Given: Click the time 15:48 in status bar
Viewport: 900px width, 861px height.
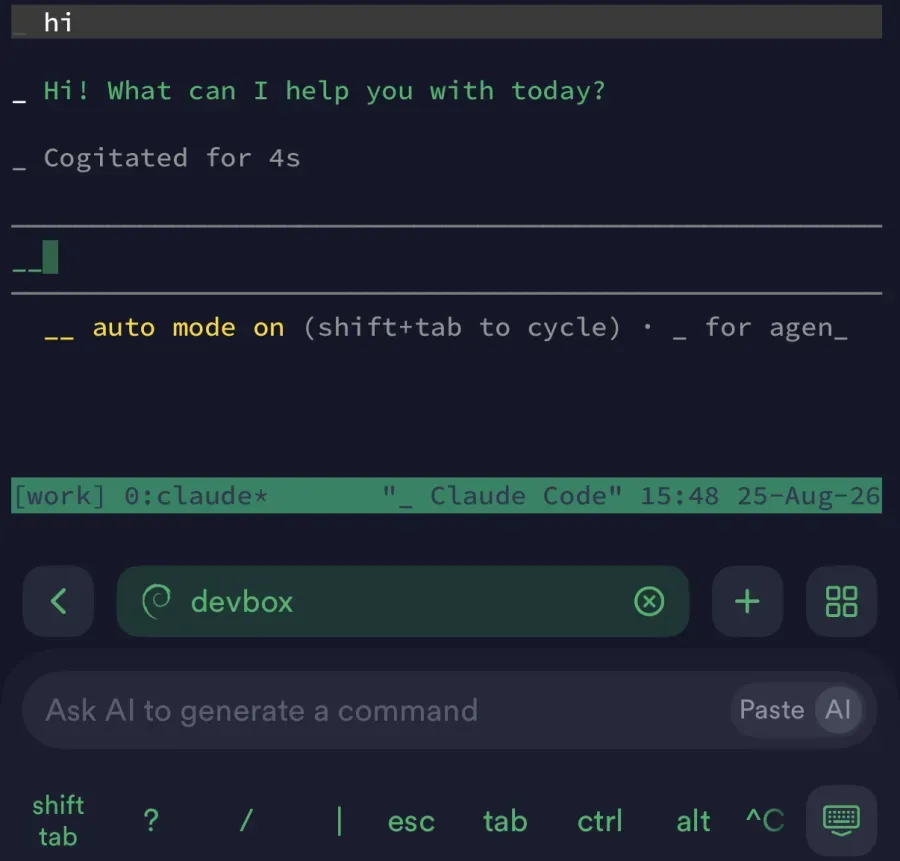Looking at the screenshot, I should tap(680, 495).
